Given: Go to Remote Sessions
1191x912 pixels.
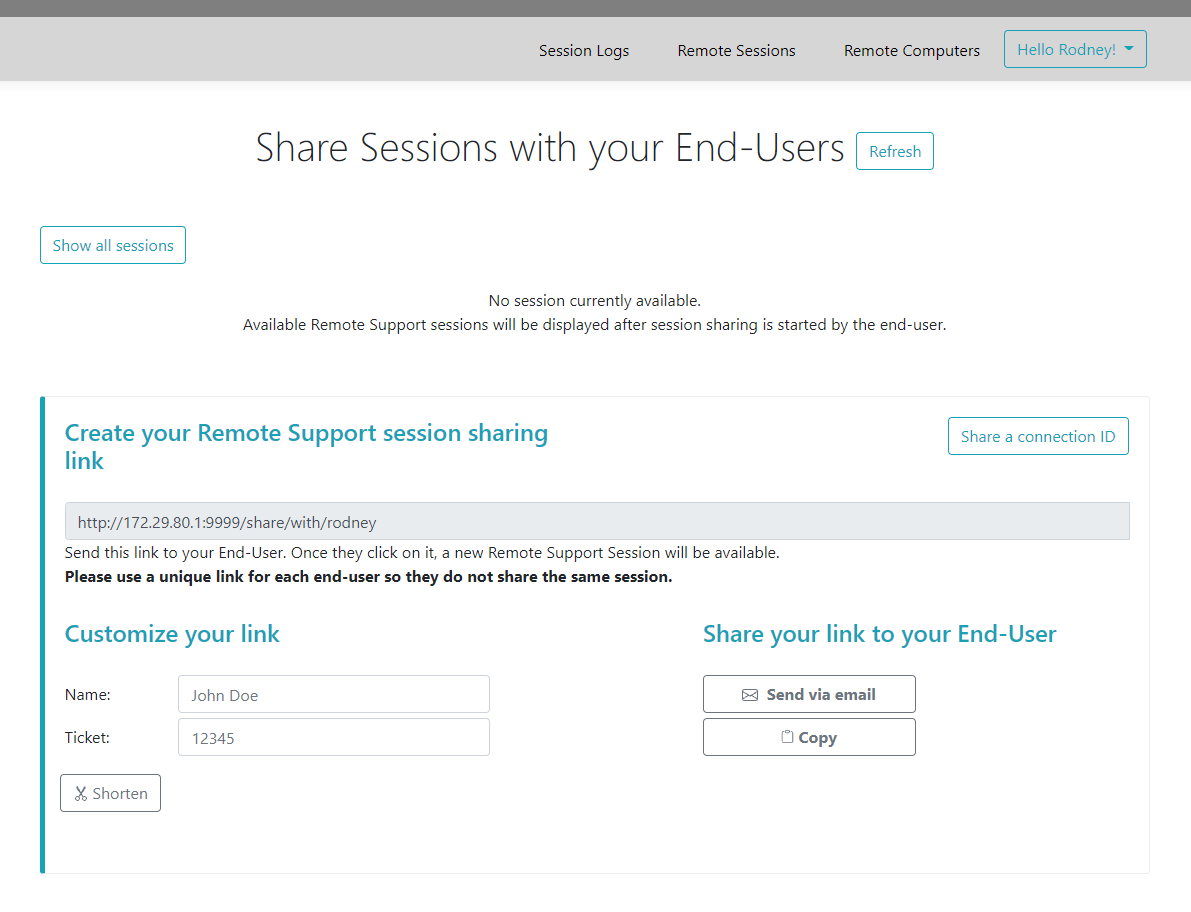Looking at the screenshot, I should point(736,50).
